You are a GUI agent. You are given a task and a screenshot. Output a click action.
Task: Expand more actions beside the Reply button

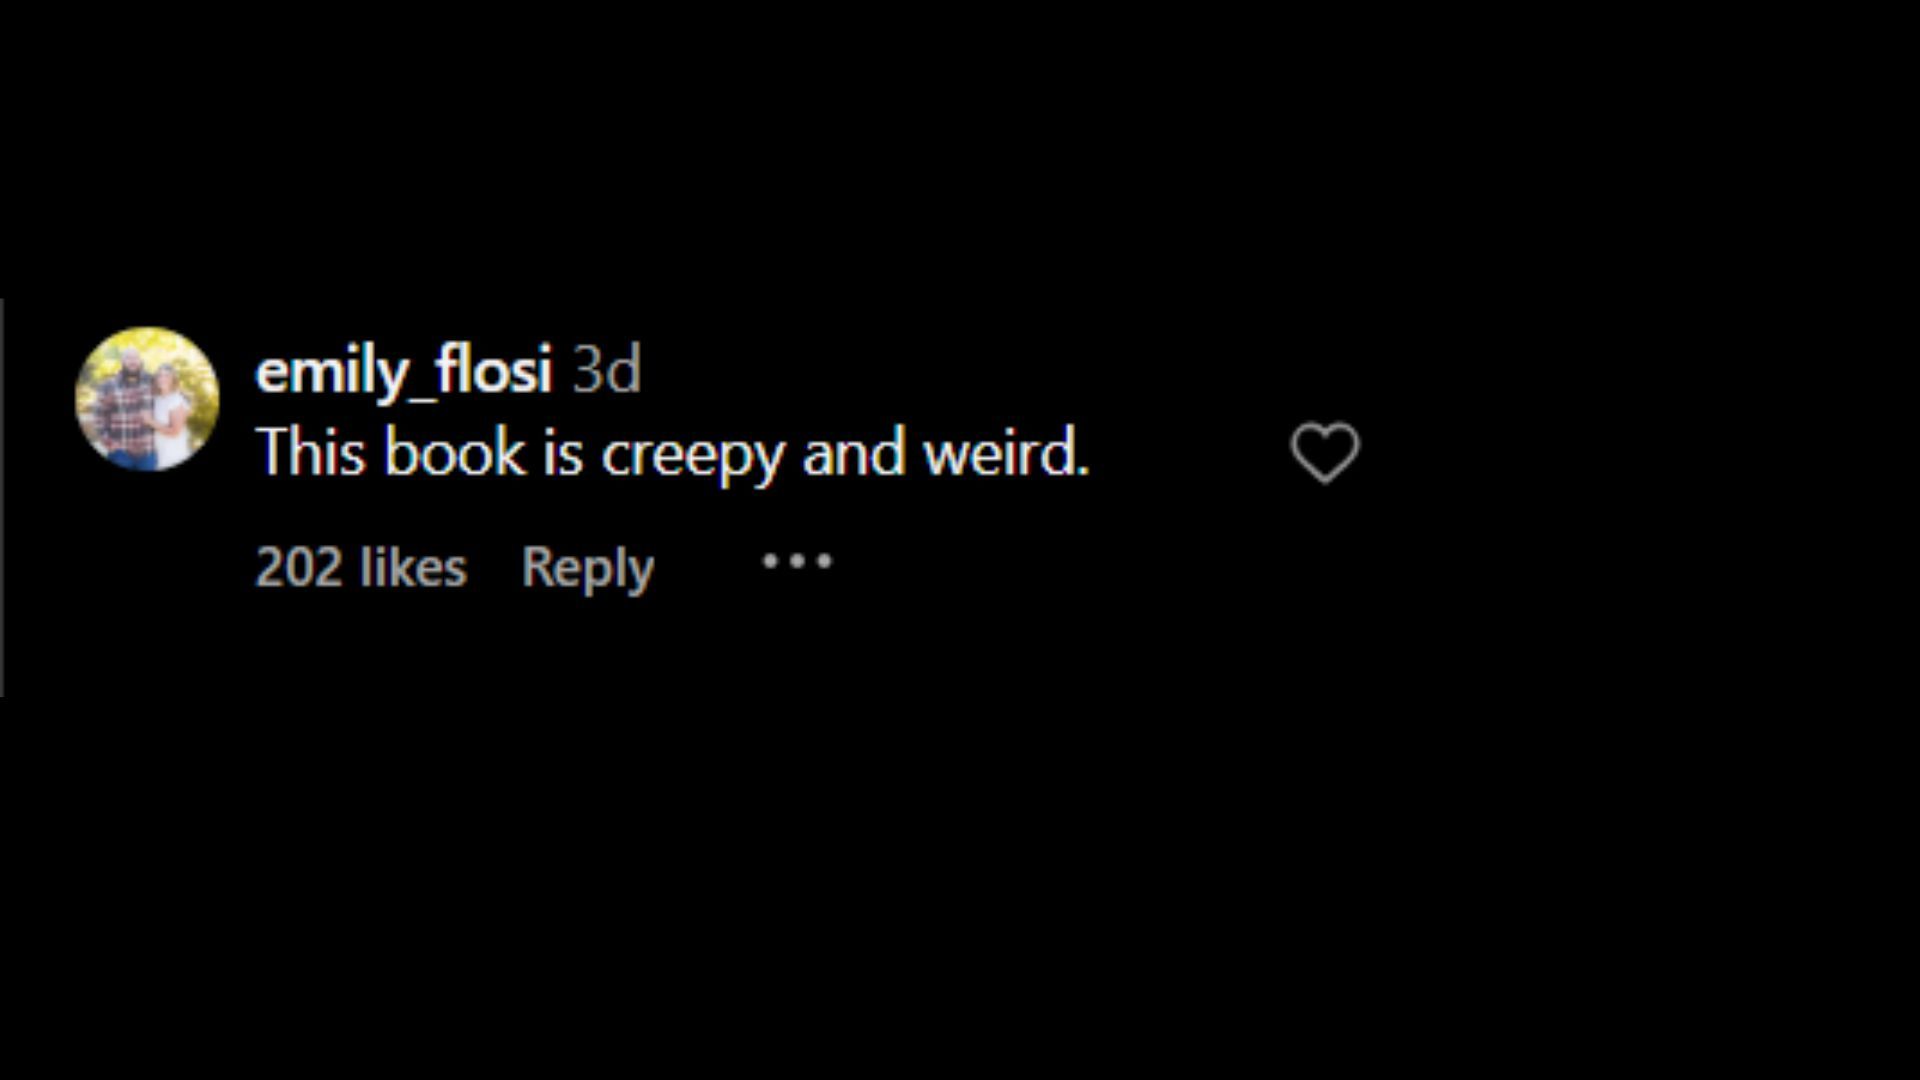point(796,561)
